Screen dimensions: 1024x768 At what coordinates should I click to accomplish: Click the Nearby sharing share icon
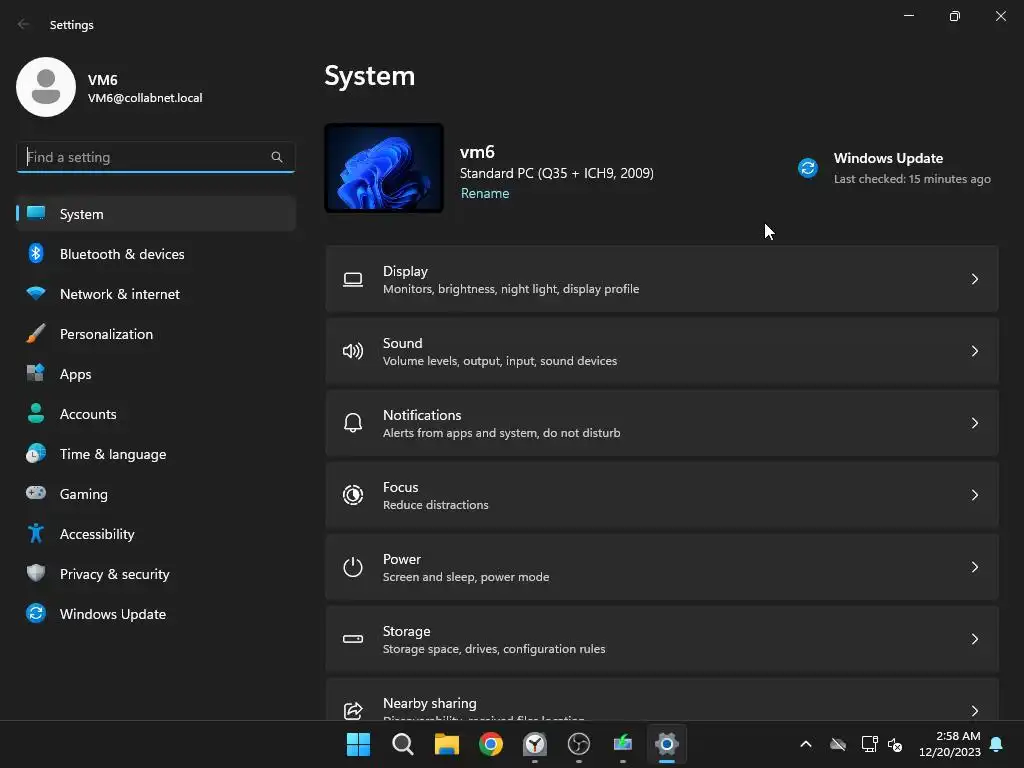[x=353, y=710]
